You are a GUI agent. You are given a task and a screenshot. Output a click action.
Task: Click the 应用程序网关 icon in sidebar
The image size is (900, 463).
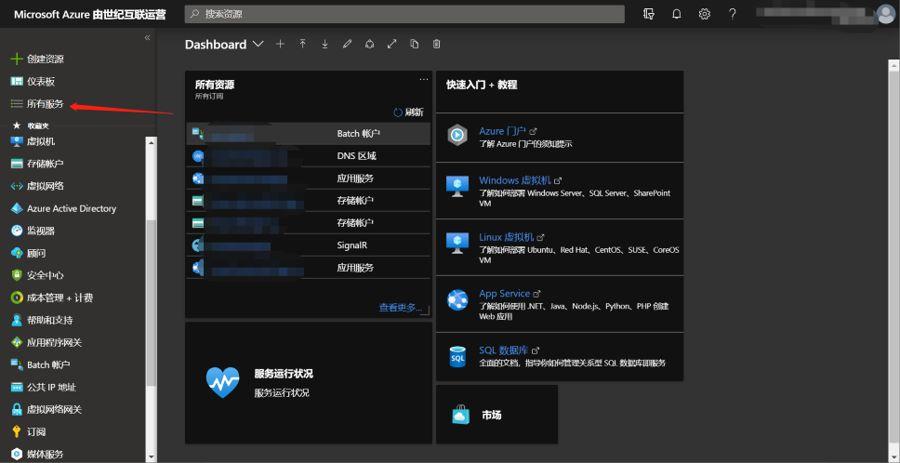pyautogui.click(x=17, y=343)
